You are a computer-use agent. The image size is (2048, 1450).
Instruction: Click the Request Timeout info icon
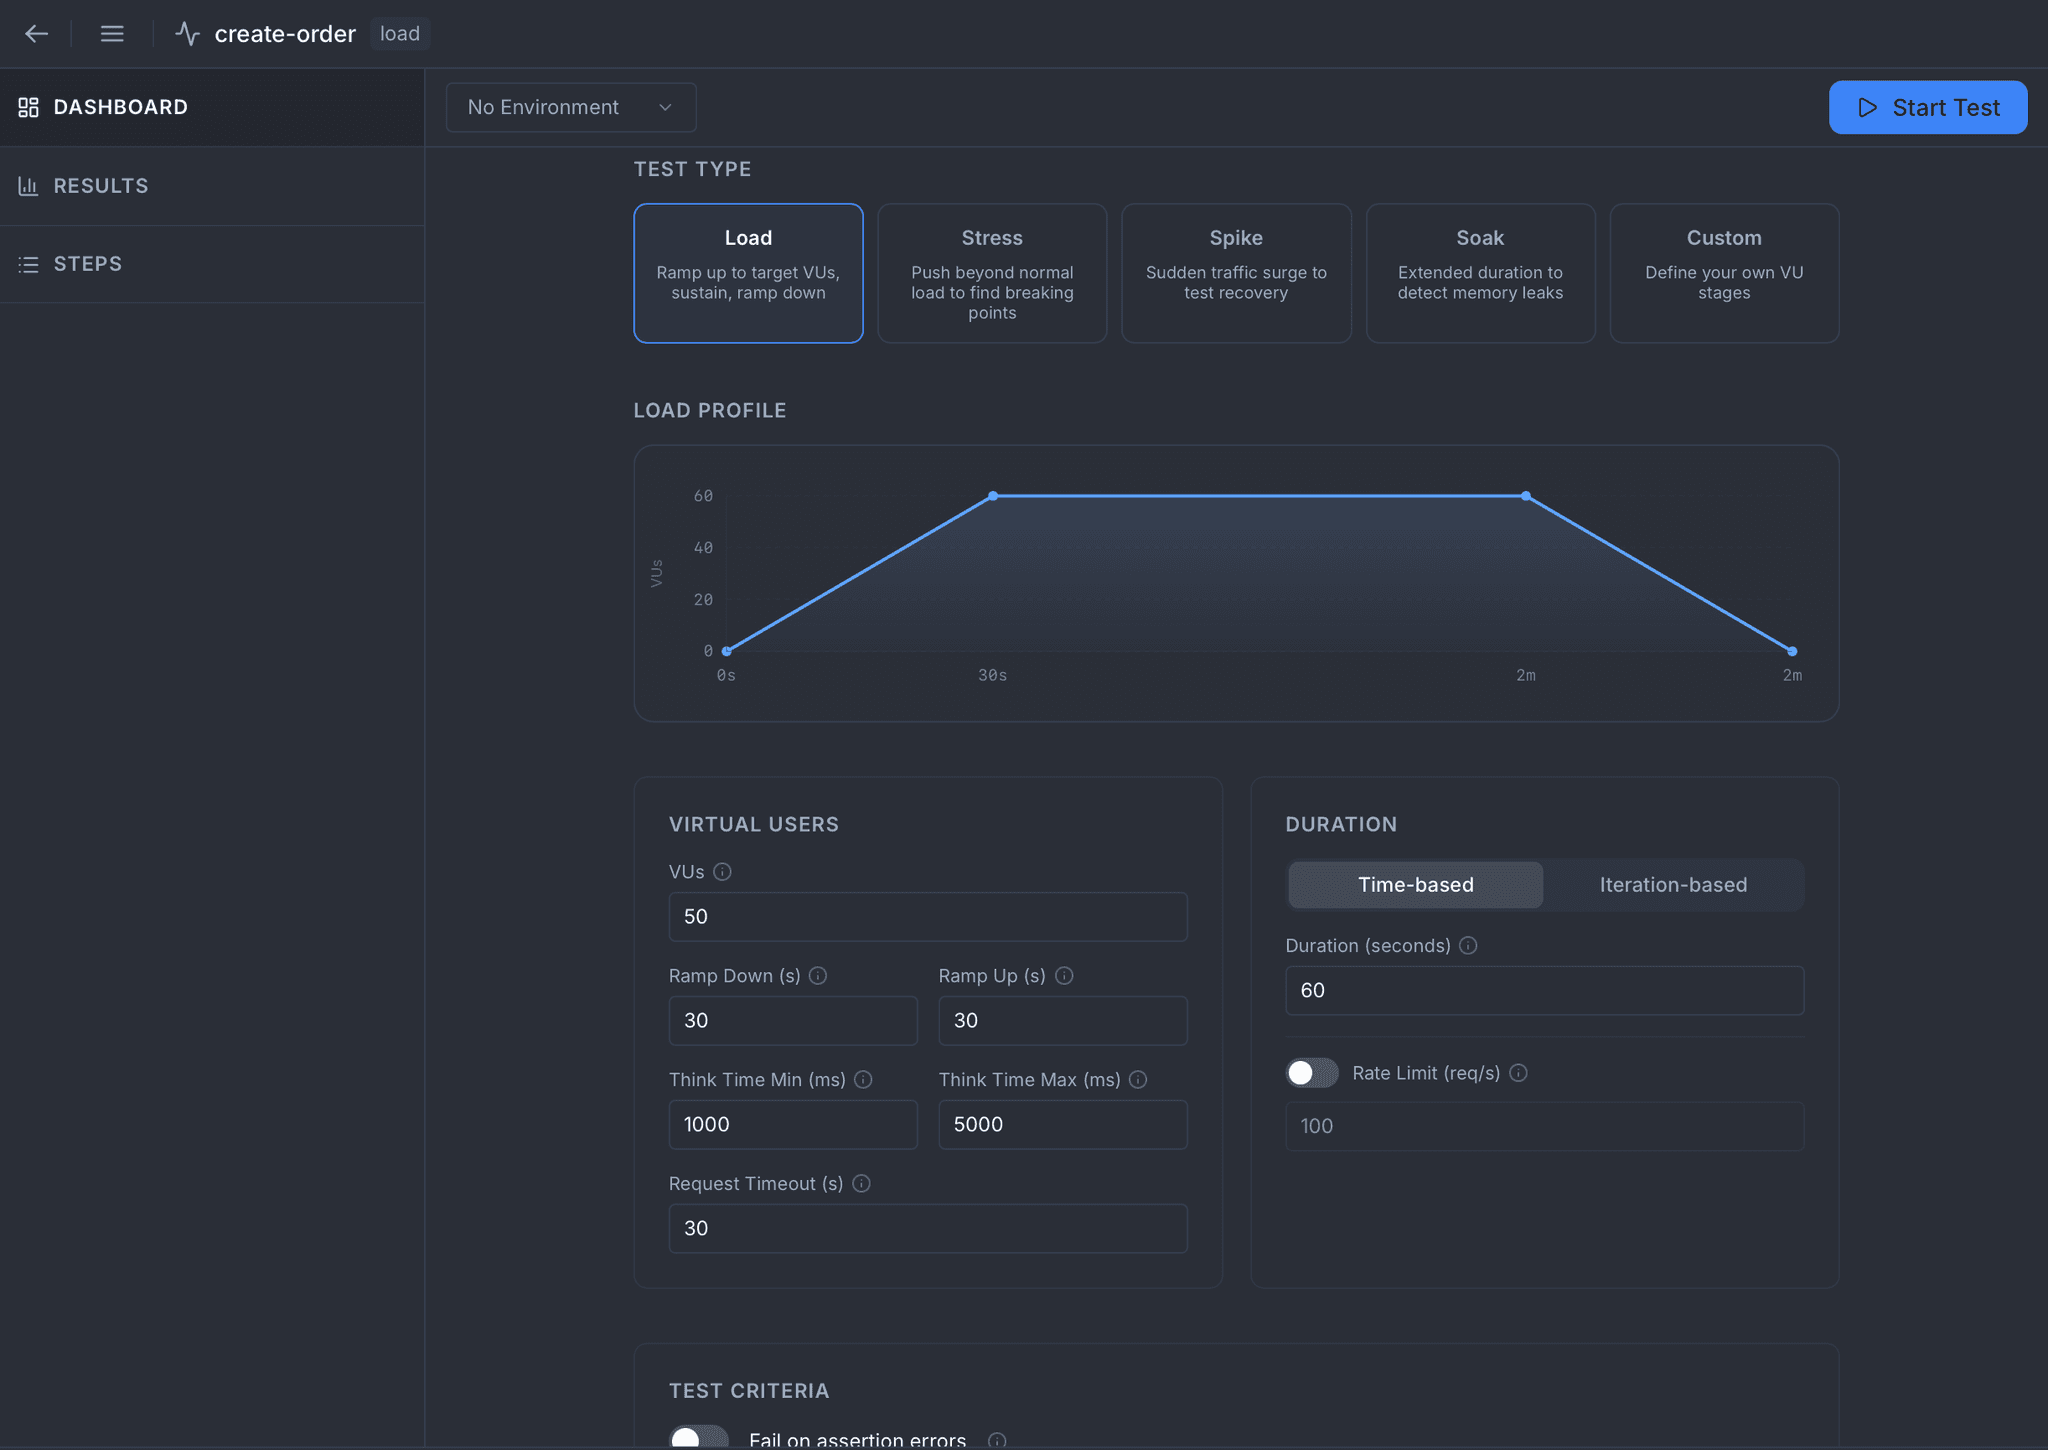pyautogui.click(x=861, y=1184)
